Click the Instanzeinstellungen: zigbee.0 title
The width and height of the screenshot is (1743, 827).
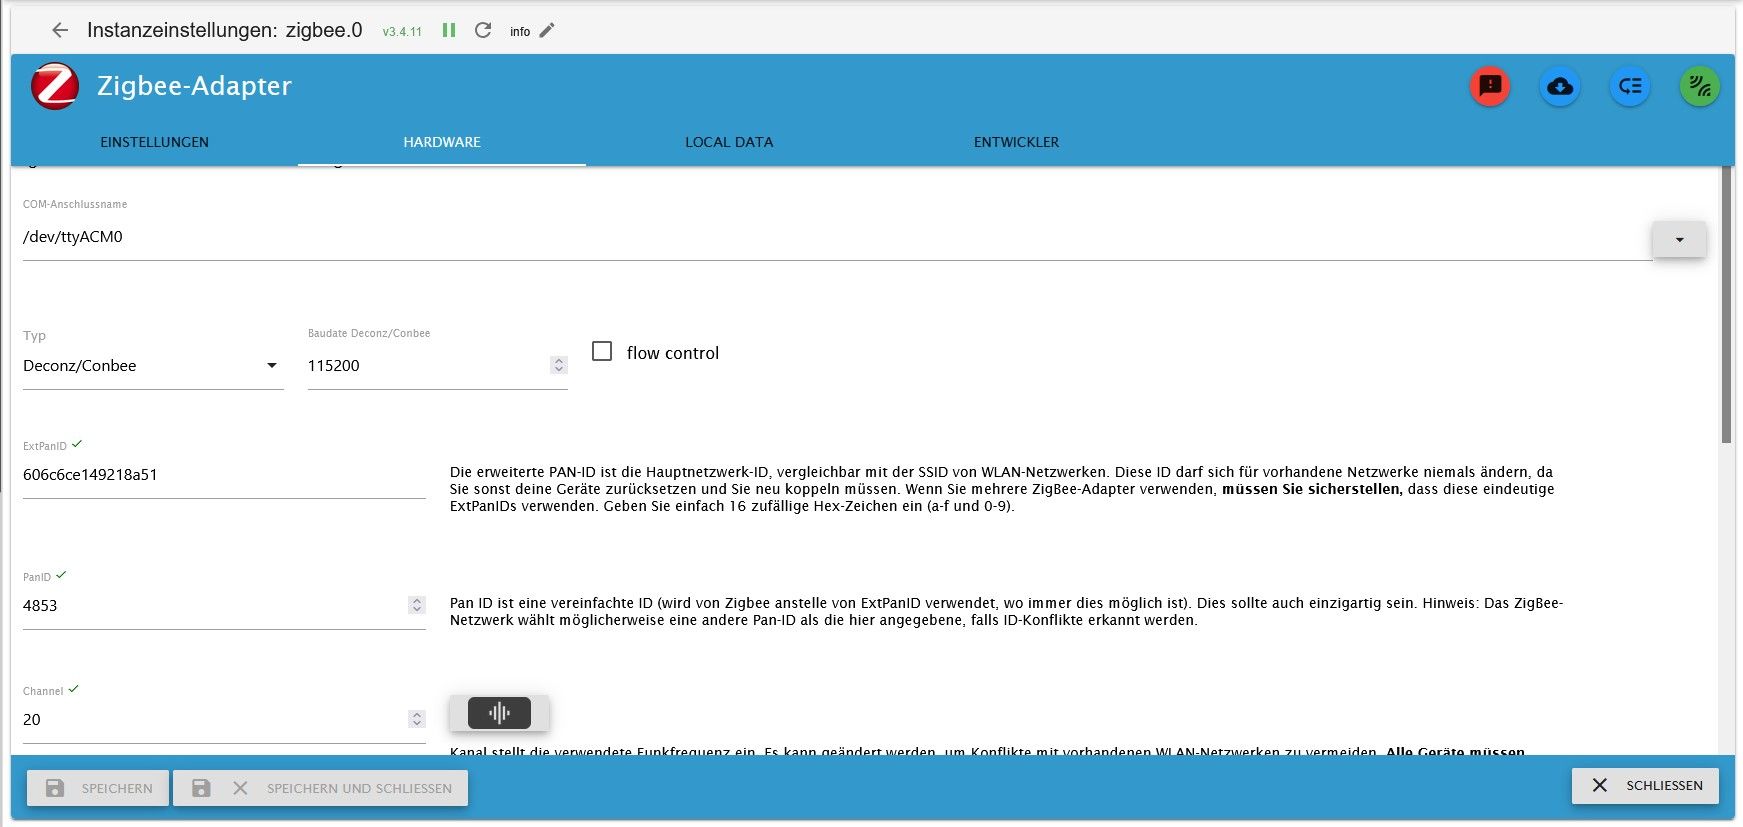225,30
